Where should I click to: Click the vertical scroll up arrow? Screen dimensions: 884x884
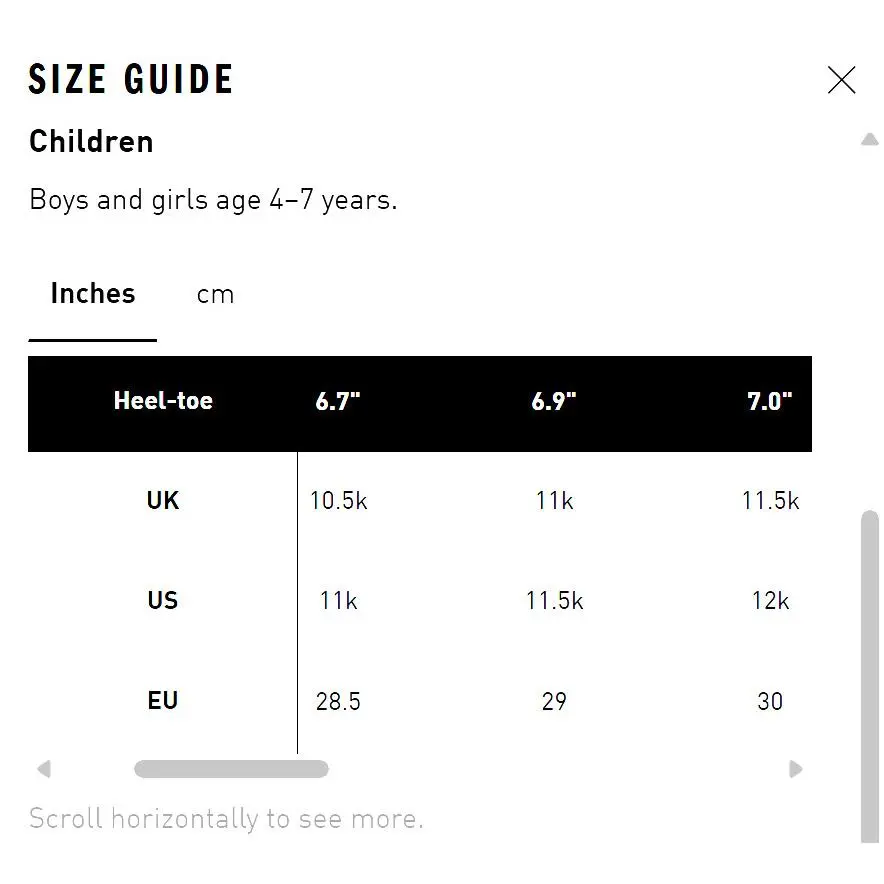click(x=870, y=139)
